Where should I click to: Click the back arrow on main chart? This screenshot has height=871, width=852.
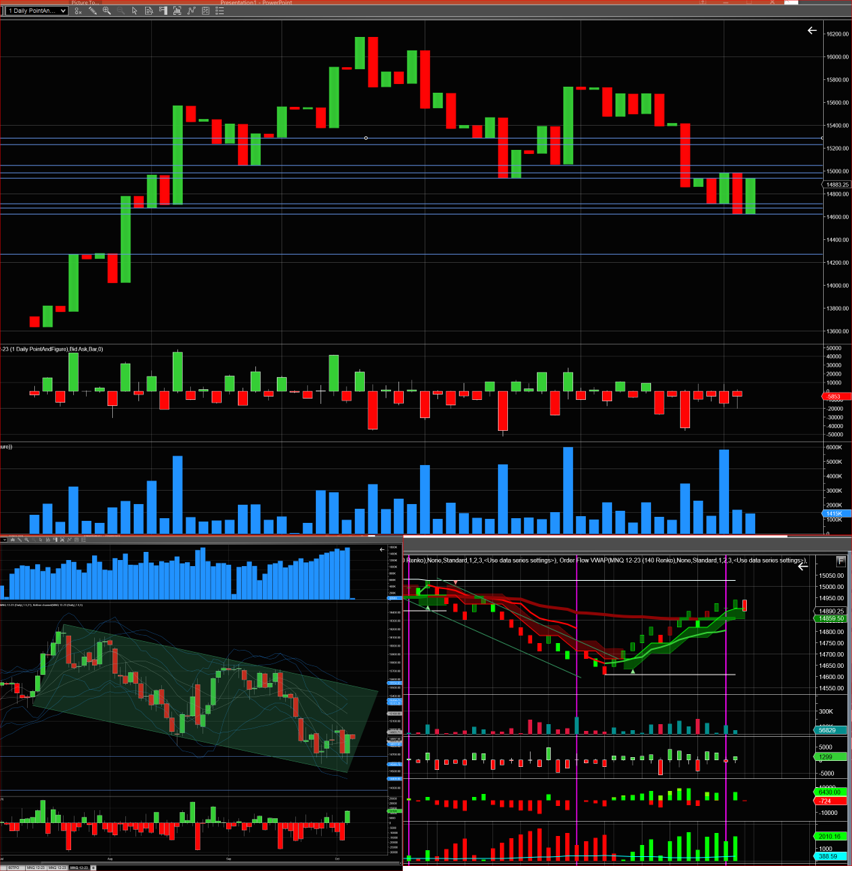coord(812,31)
